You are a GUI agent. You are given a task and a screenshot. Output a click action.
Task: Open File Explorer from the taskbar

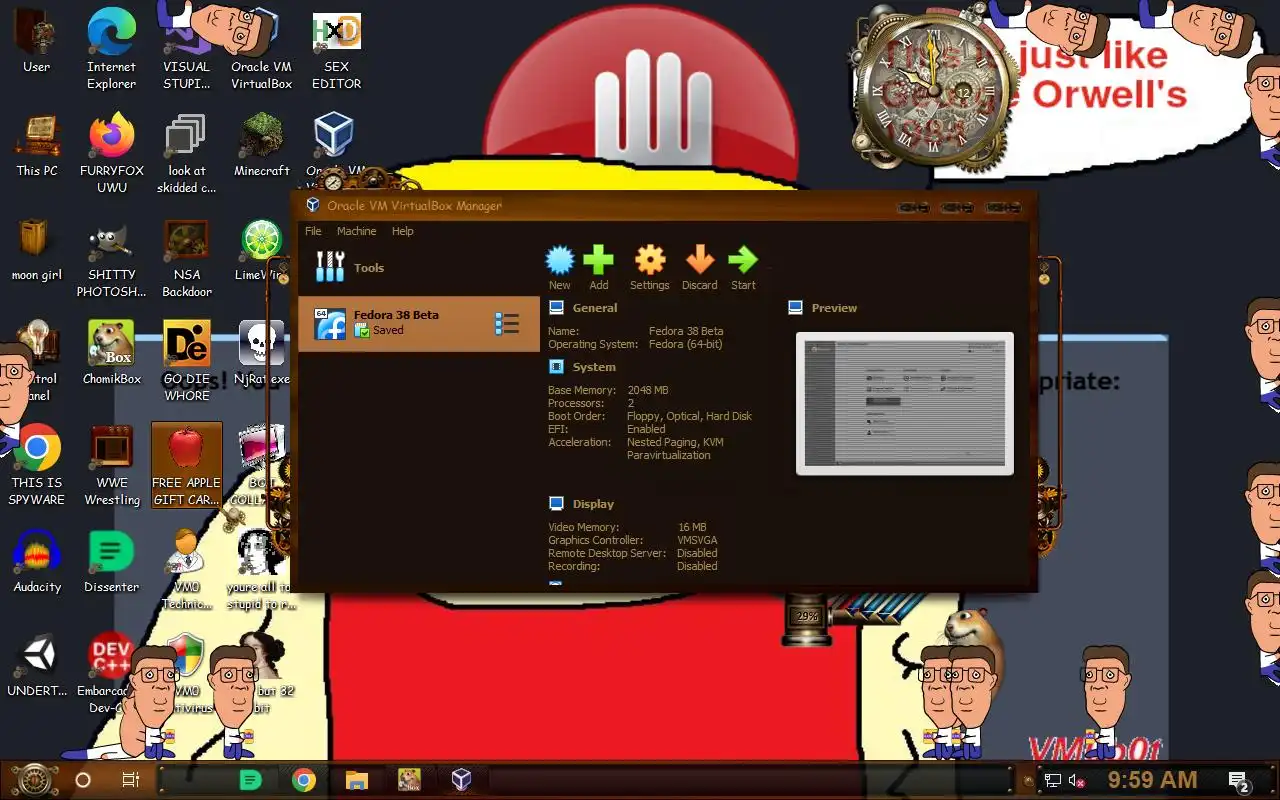(357, 780)
